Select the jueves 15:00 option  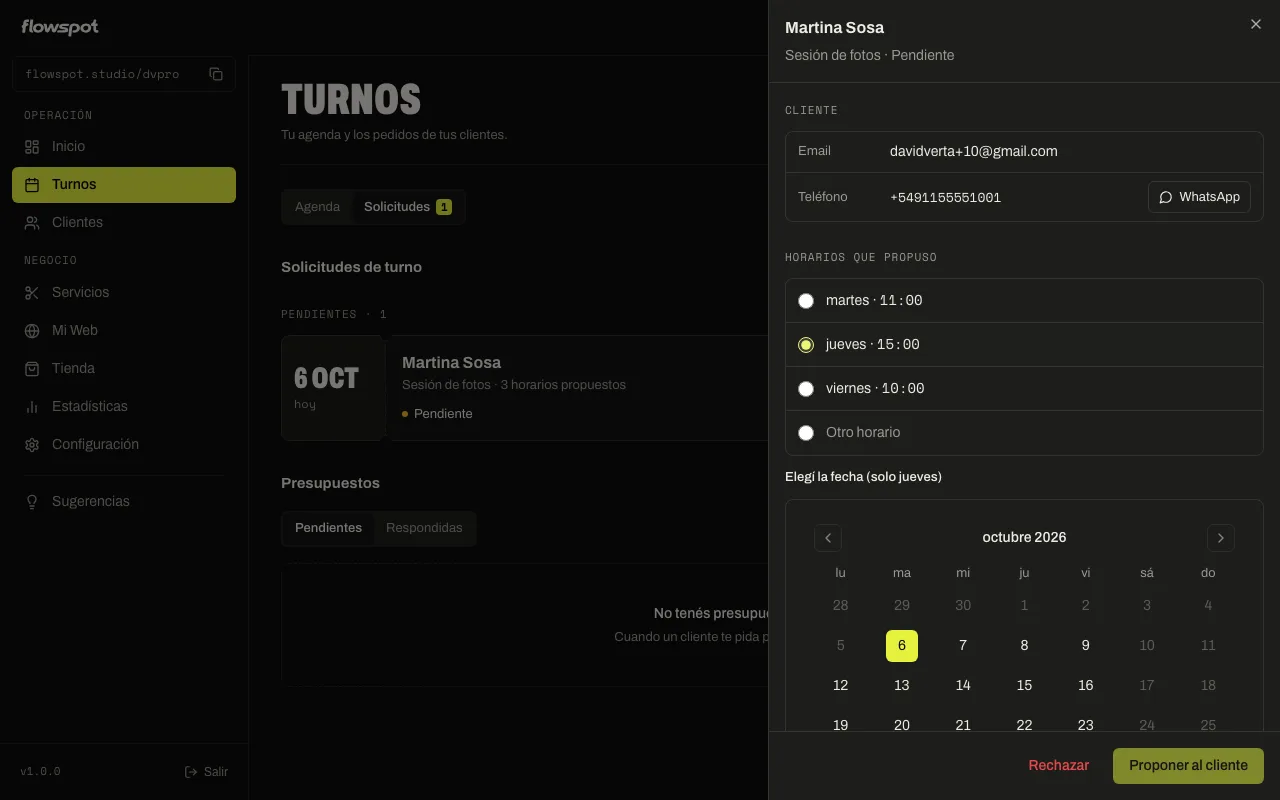1024,344
